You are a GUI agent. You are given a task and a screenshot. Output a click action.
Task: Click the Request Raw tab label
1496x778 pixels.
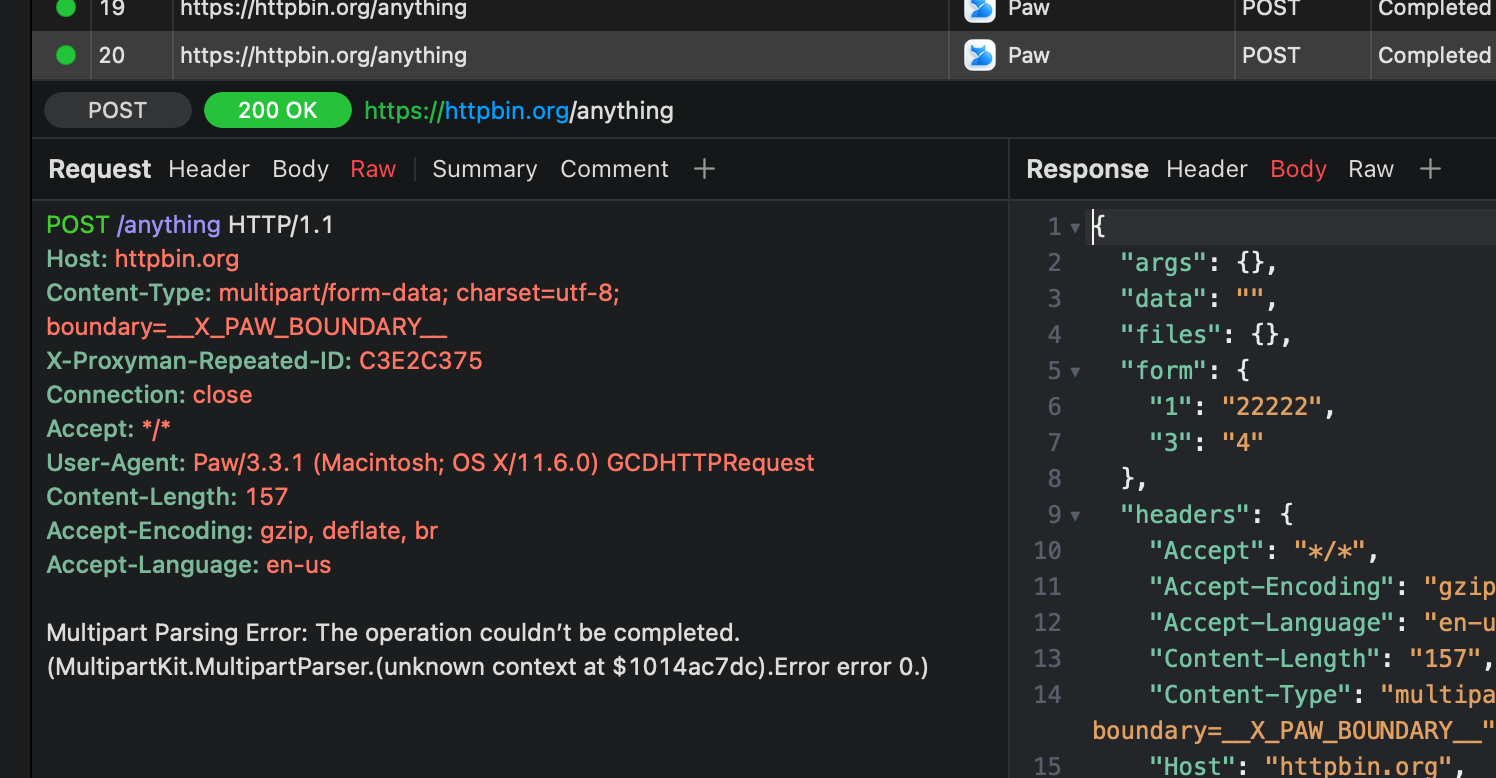pos(373,169)
